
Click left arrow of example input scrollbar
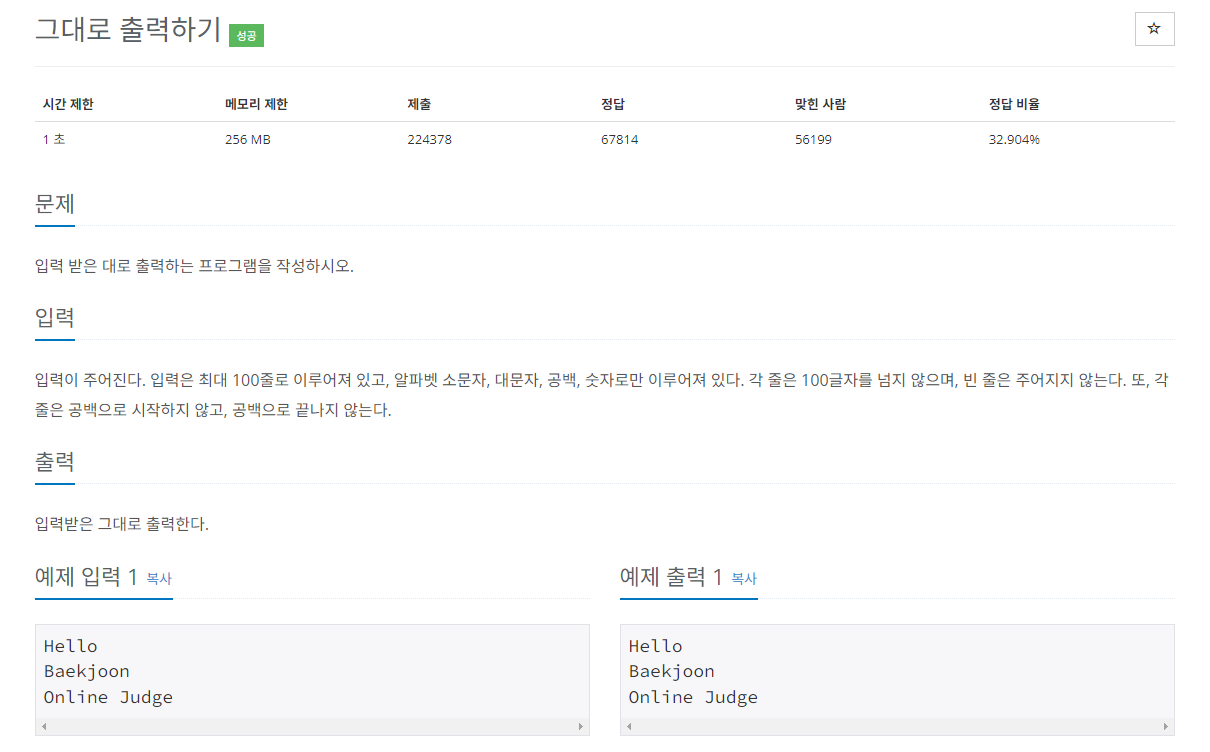[44, 727]
